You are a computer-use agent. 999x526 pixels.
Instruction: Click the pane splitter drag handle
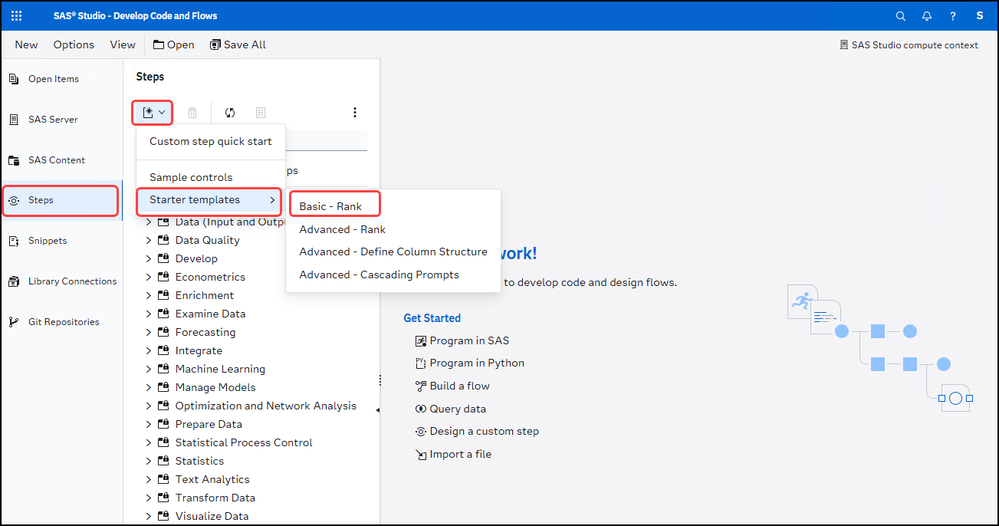point(380,380)
